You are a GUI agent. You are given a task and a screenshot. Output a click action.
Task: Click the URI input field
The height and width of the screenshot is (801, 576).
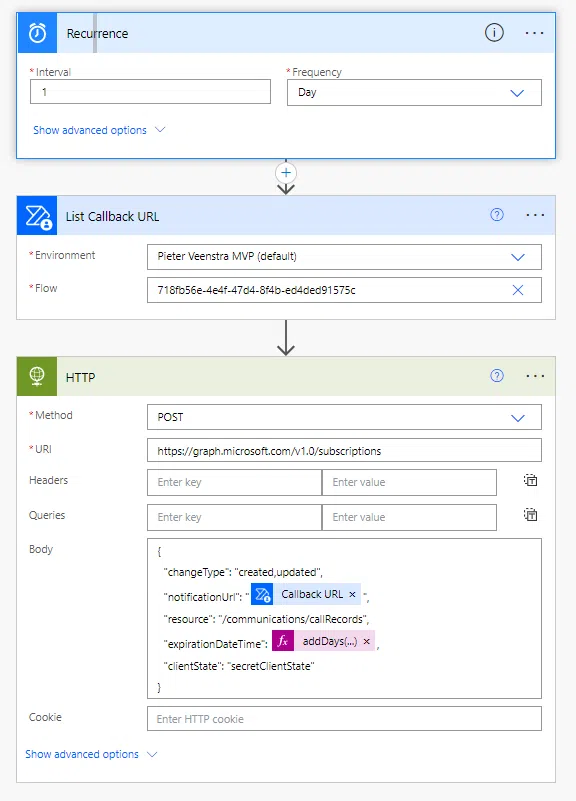[x=344, y=451]
